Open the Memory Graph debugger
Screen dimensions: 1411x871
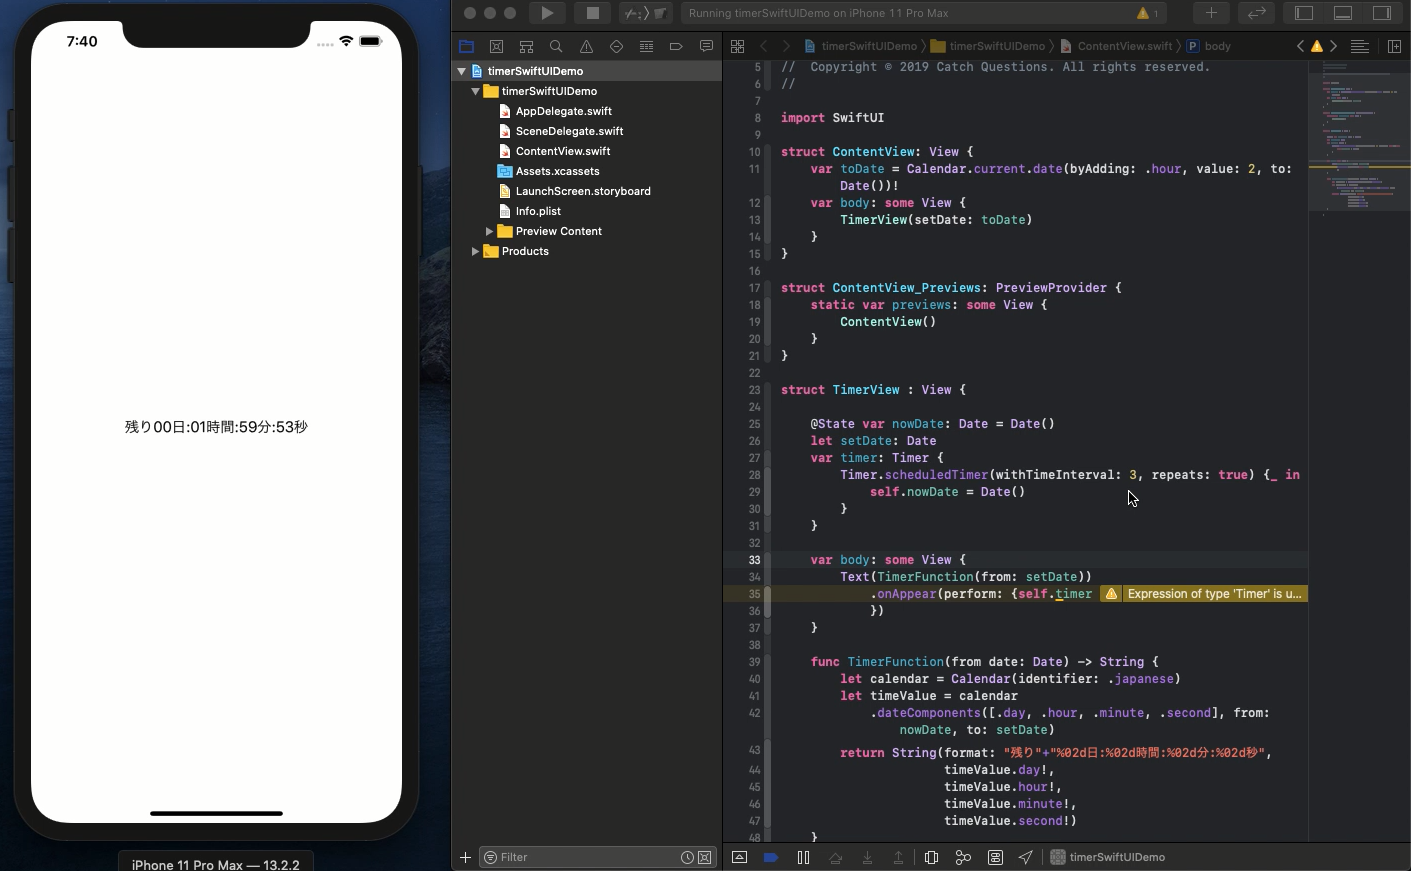point(962,857)
